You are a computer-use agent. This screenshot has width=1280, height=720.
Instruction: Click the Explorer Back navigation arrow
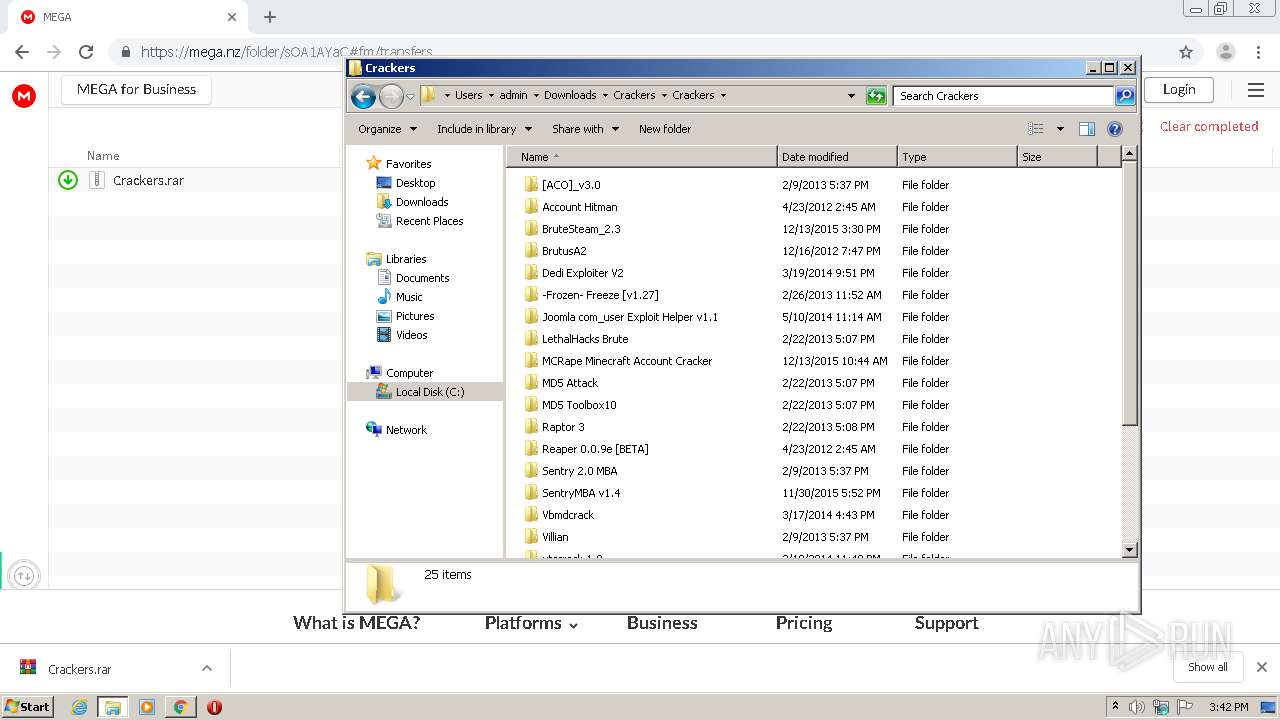(363, 96)
